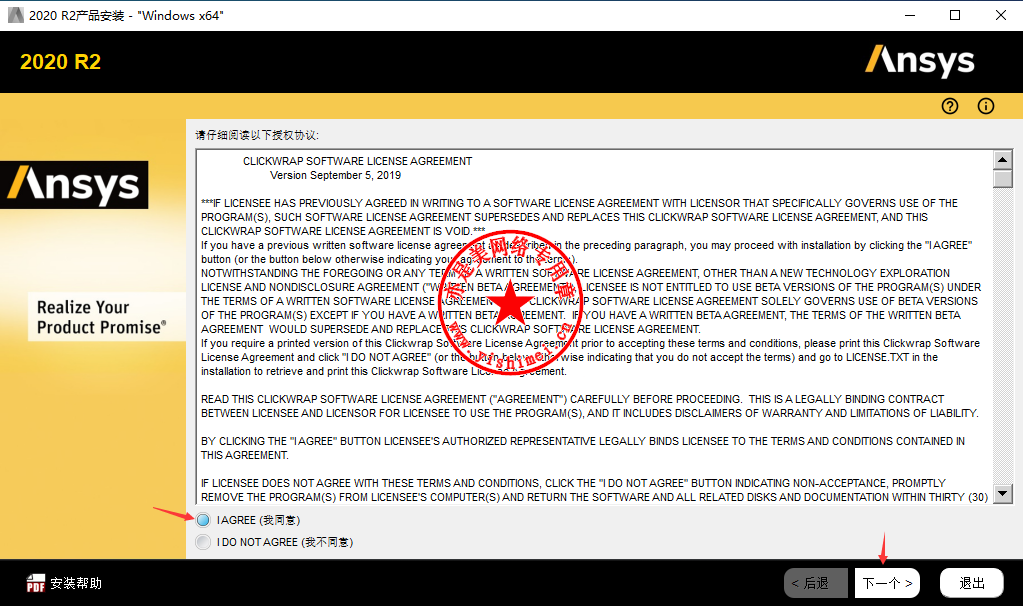This screenshot has height=606, width=1023.
Task: Click the Ansys logo in the header
Action: 920,61
